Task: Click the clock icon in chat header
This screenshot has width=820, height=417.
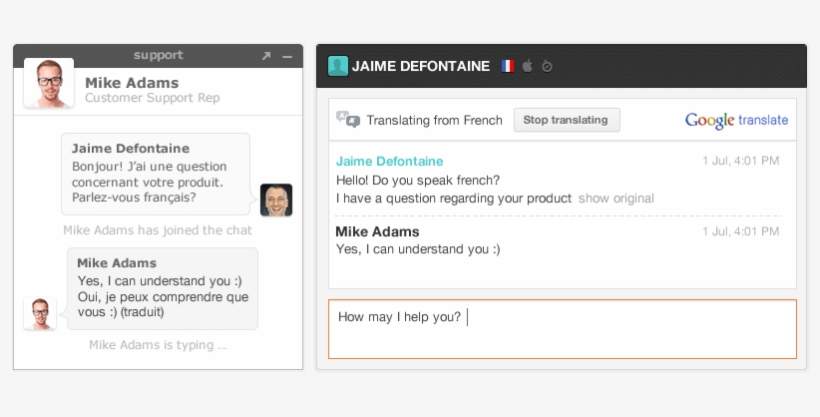Action: [x=547, y=66]
